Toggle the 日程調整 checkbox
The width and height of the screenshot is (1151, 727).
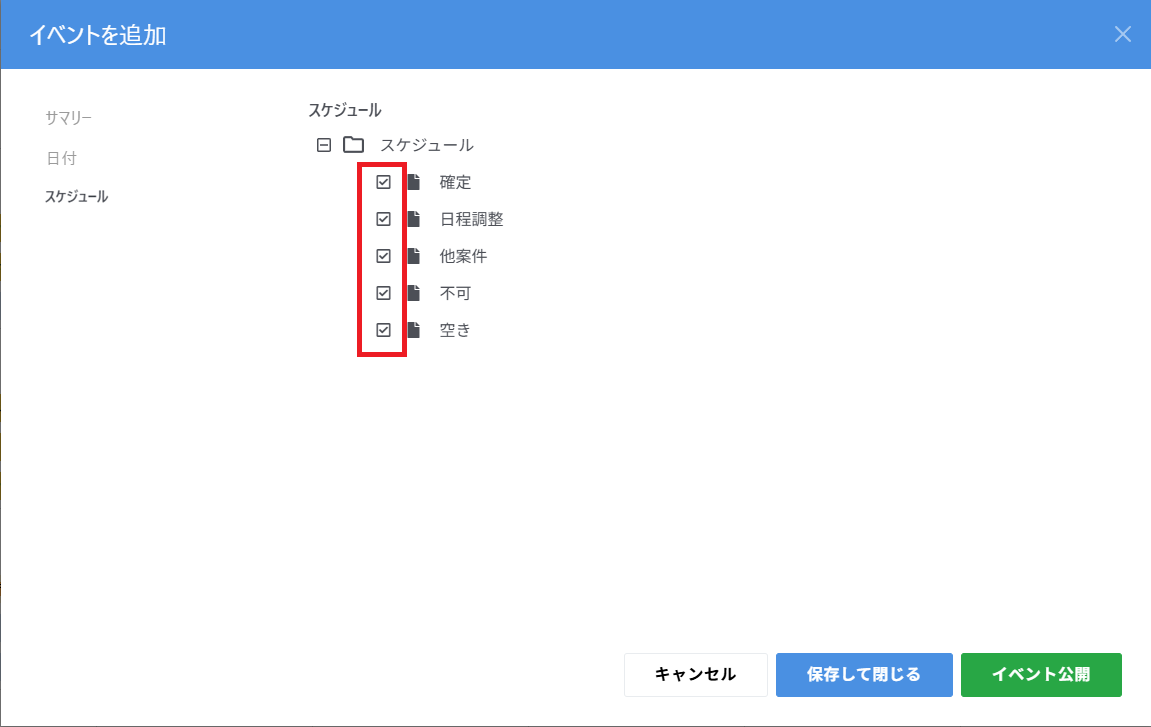click(x=383, y=219)
